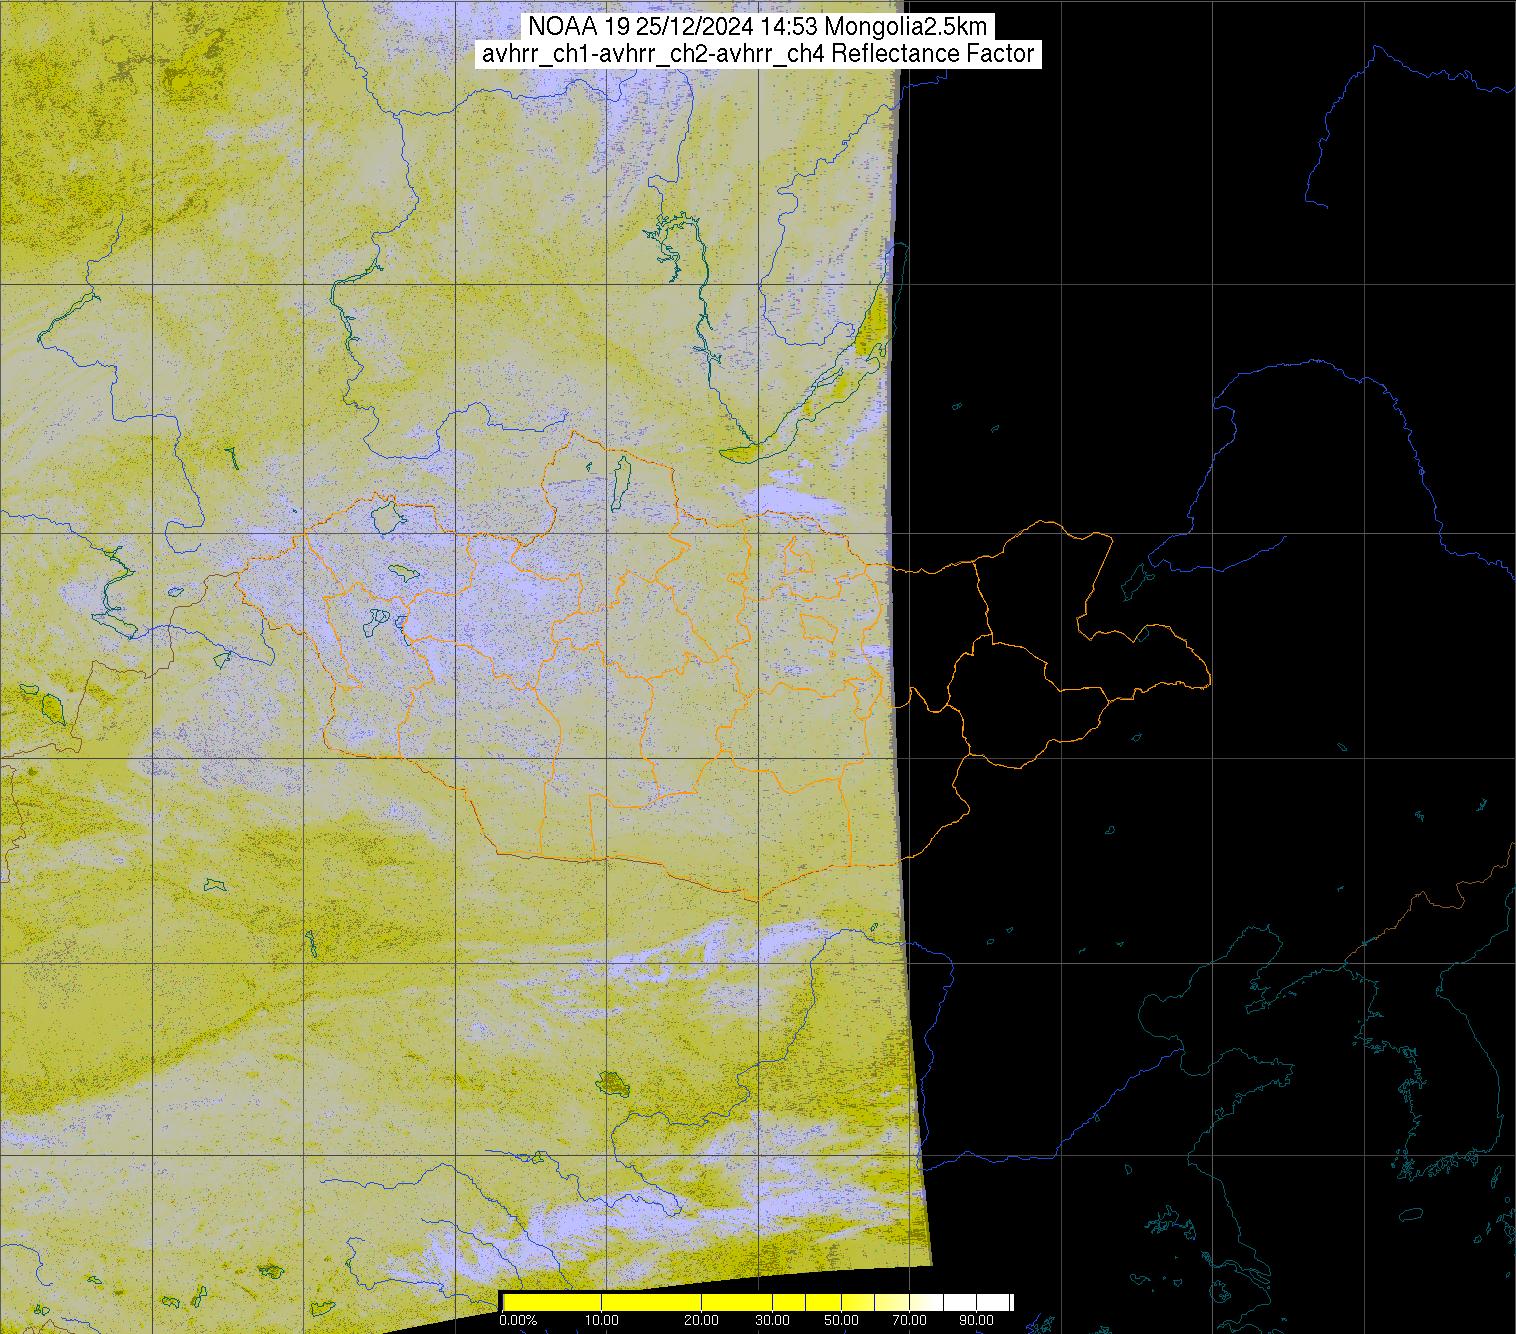Click the elongated Lake Khövsgöl outline

620,478
